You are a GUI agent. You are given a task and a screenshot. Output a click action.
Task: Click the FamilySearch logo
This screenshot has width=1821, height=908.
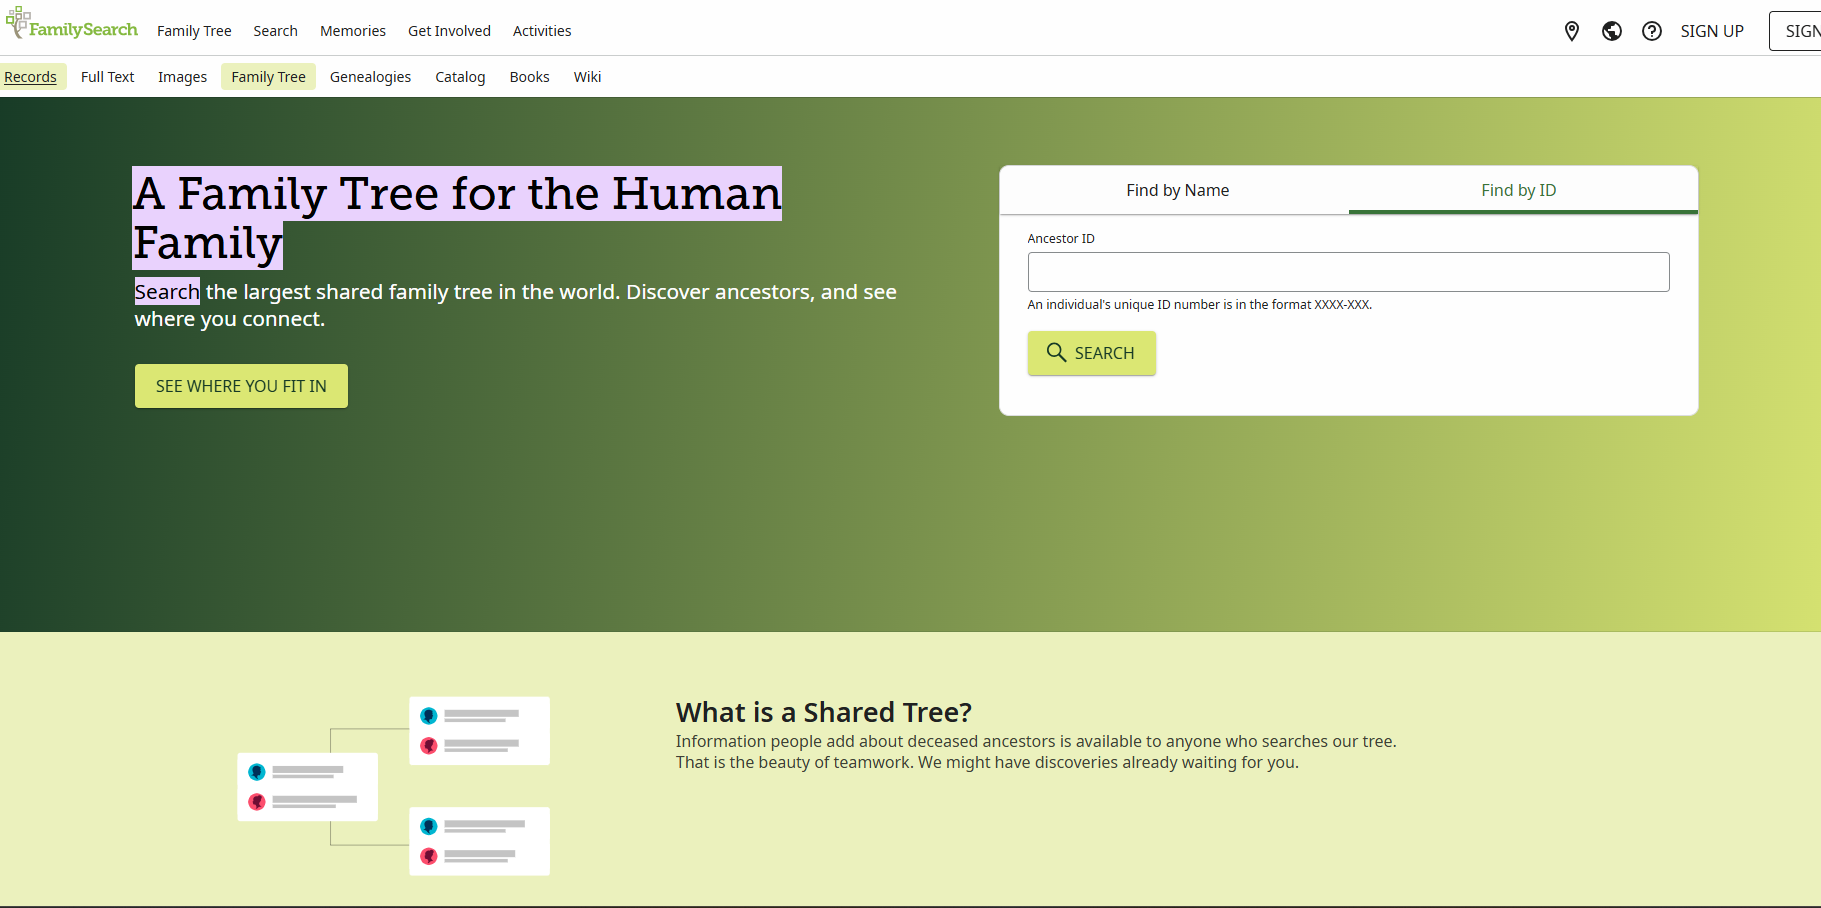[x=72, y=24]
